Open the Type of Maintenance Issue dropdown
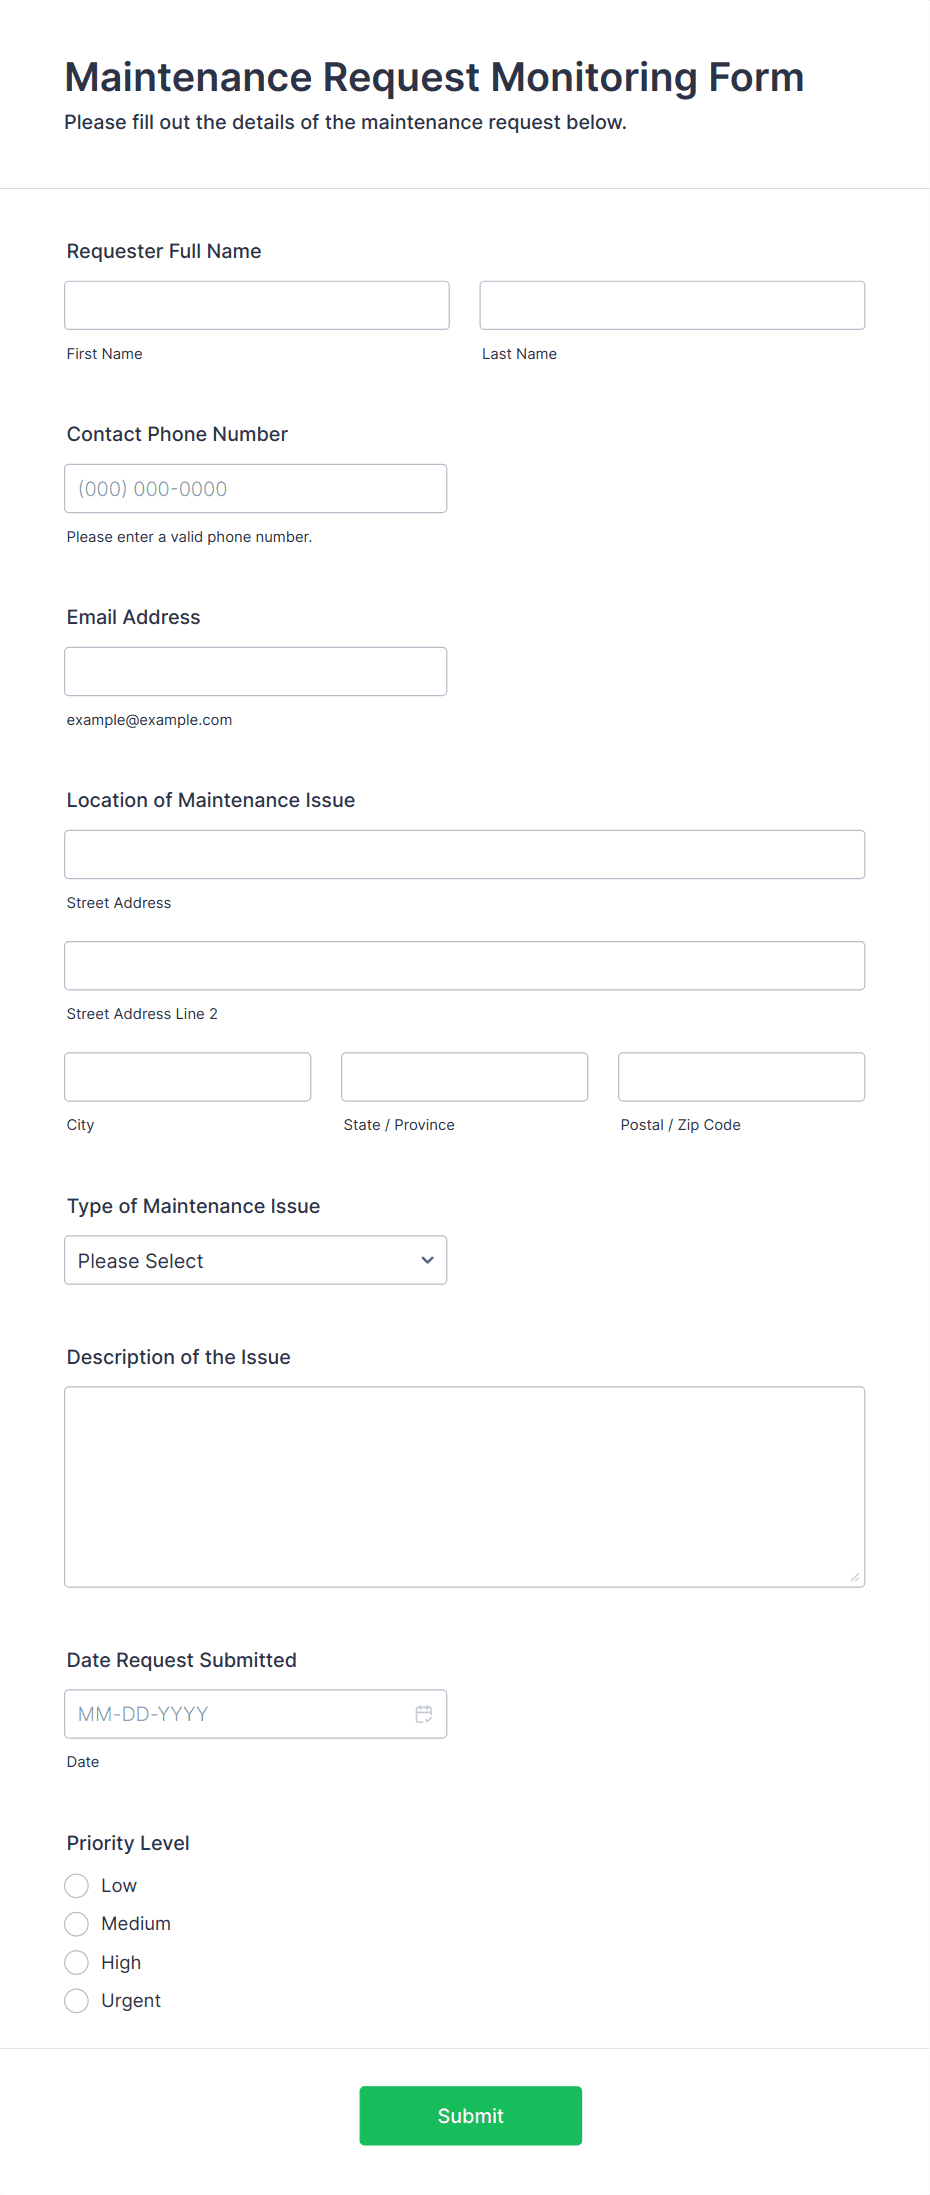The image size is (930, 2195). [x=255, y=1260]
